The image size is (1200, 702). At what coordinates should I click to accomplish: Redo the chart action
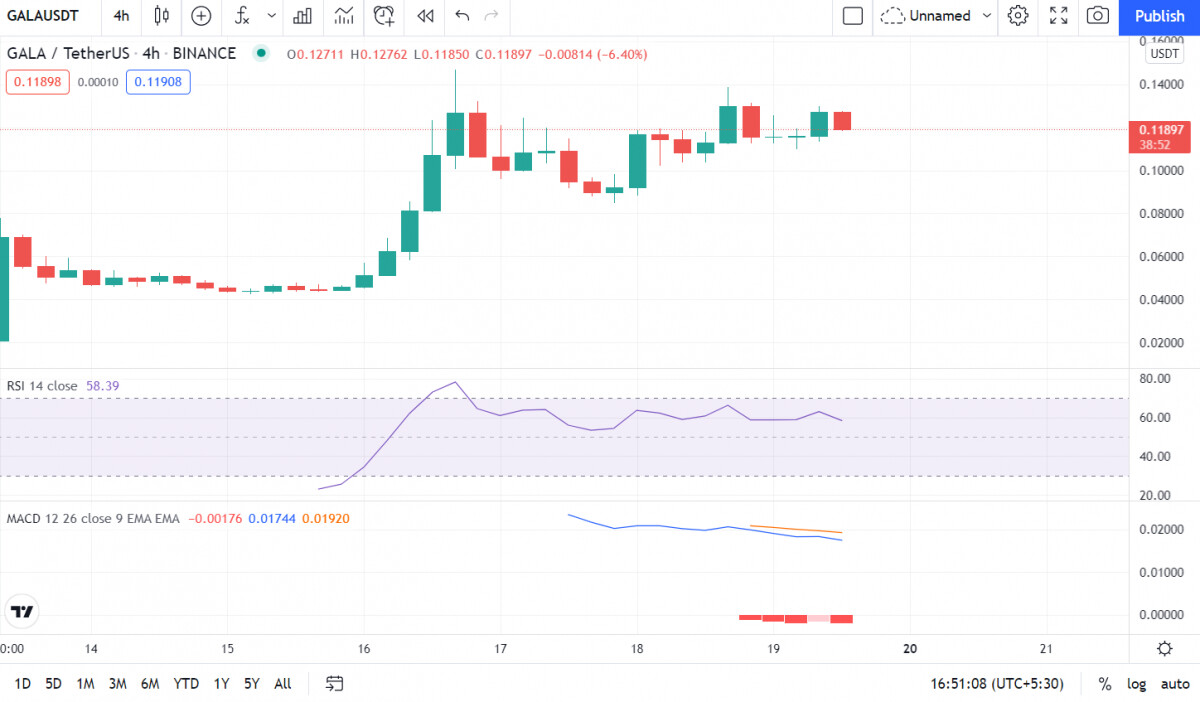coord(491,15)
